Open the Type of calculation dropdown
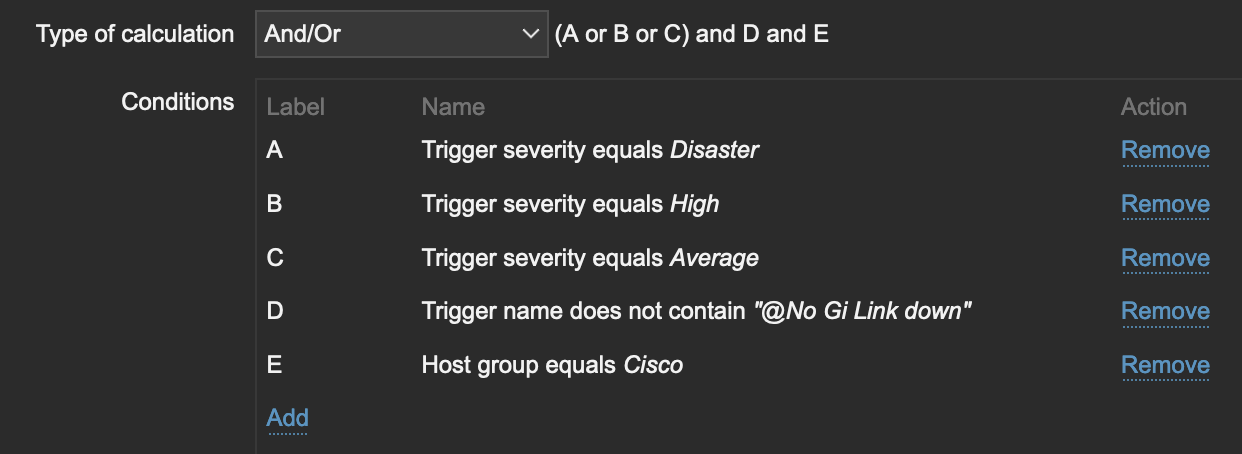The height and width of the screenshot is (454, 1242). (x=400, y=34)
